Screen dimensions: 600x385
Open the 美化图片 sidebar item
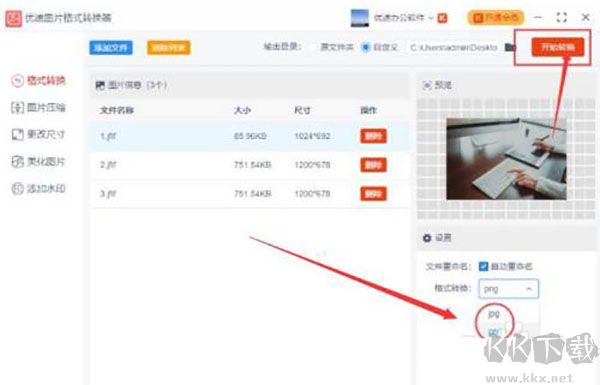point(39,162)
